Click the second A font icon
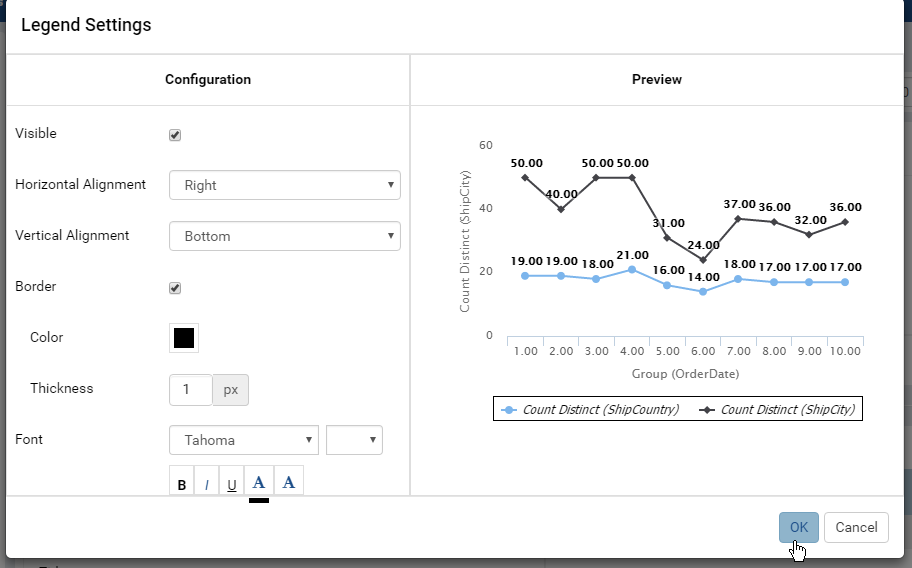912x568 pixels. point(288,483)
